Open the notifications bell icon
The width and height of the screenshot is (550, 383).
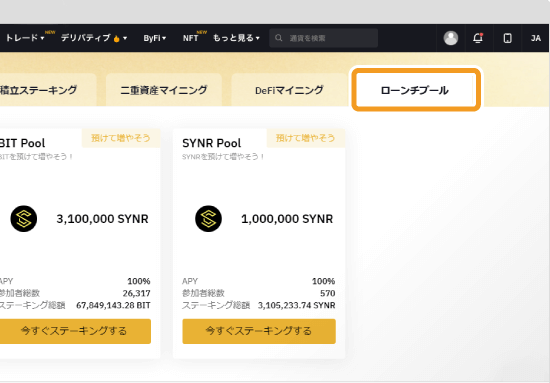[x=478, y=38]
